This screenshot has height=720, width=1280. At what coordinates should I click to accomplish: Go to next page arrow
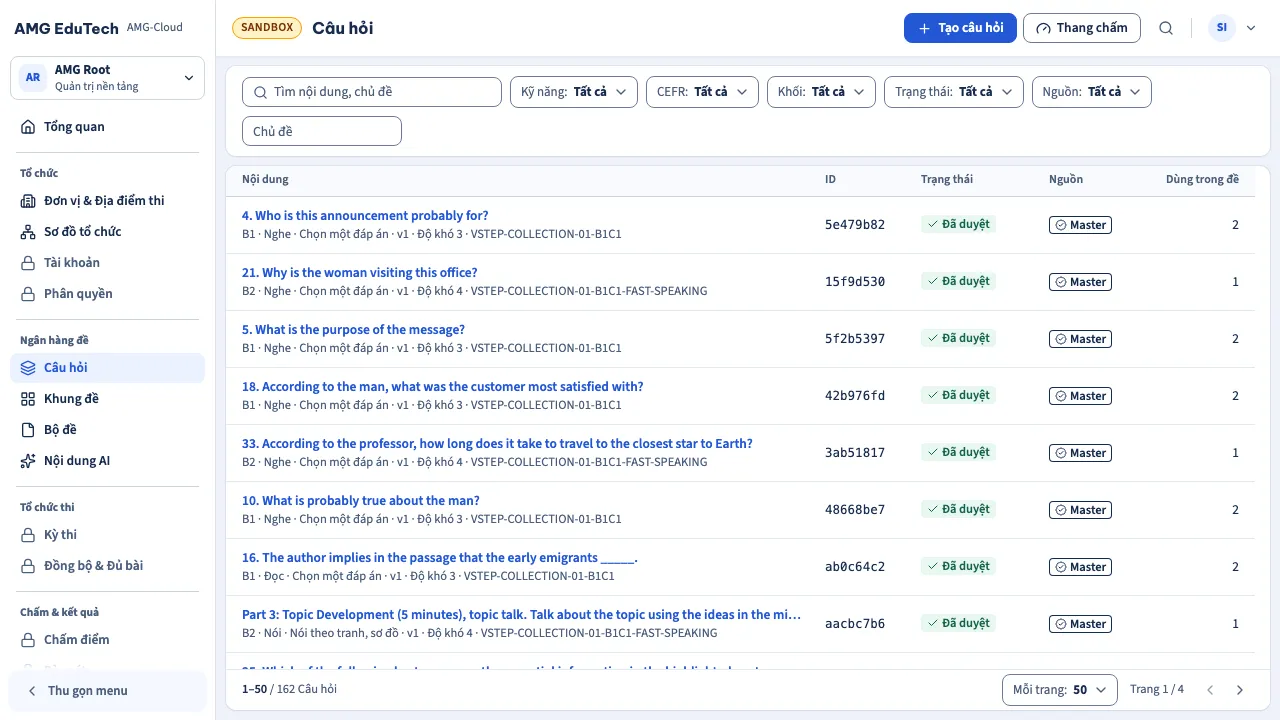[1240, 690]
